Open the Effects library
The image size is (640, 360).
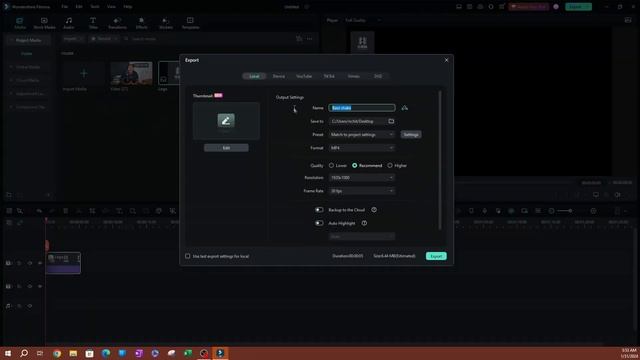click(142, 23)
